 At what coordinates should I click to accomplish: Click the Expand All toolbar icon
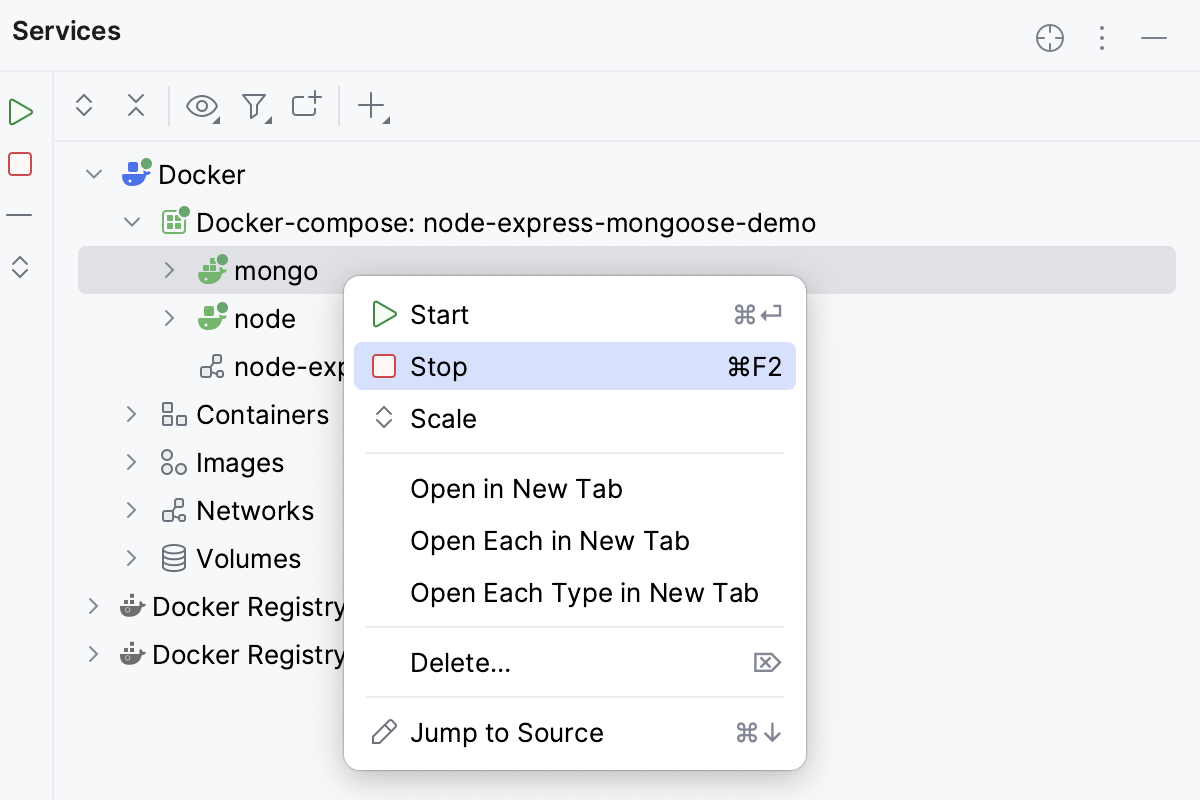coord(83,104)
